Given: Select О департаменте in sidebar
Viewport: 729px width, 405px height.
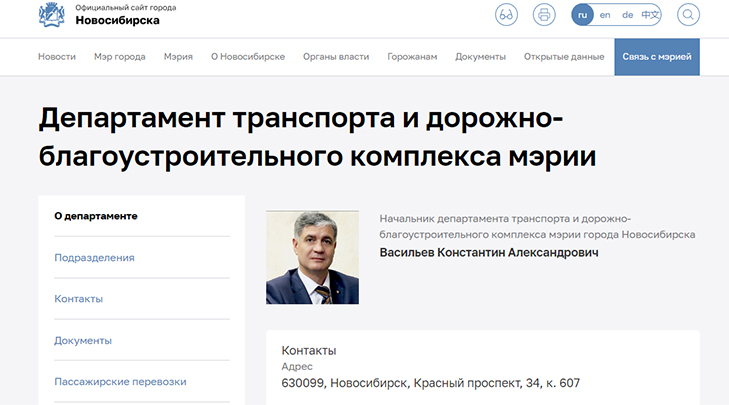Looking at the screenshot, I should point(96,216).
